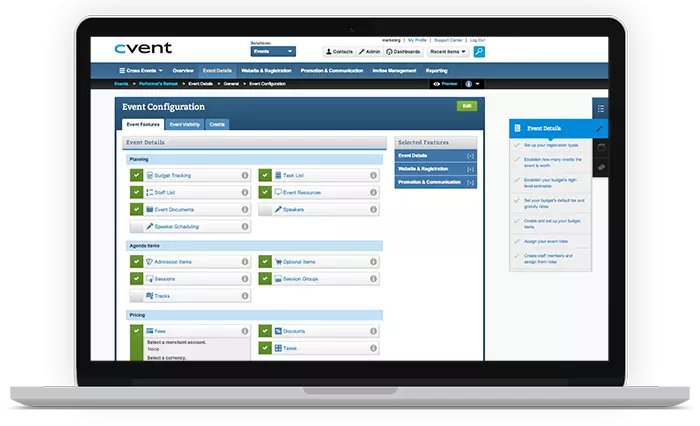Click the info icon next to Tracks
Viewport: 700px width, 426px height.
pos(245,296)
